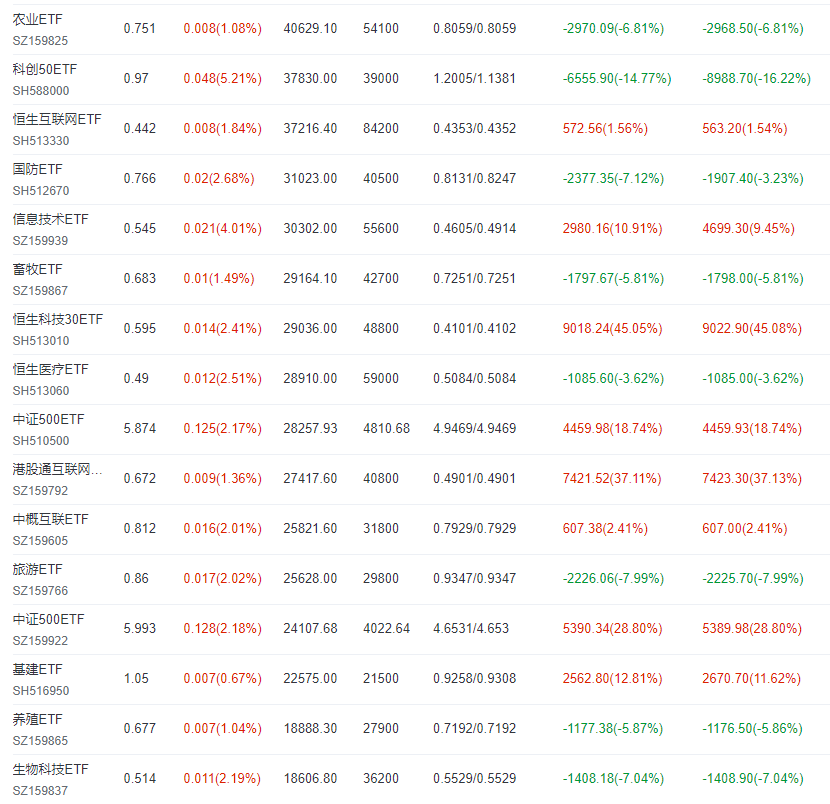Open the 港股通互联网 fund name

(58, 469)
